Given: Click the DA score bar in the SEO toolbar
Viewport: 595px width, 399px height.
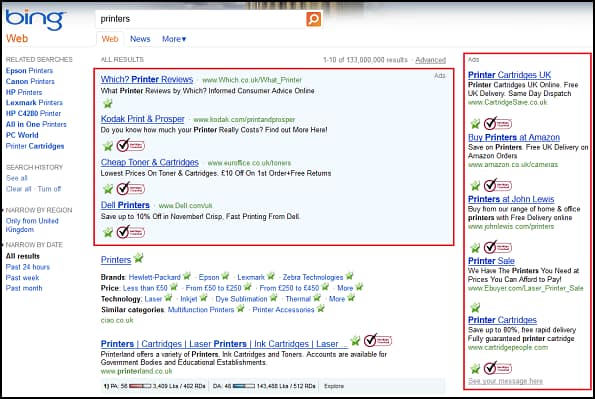Looking at the screenshot, I should click(244, 386).
